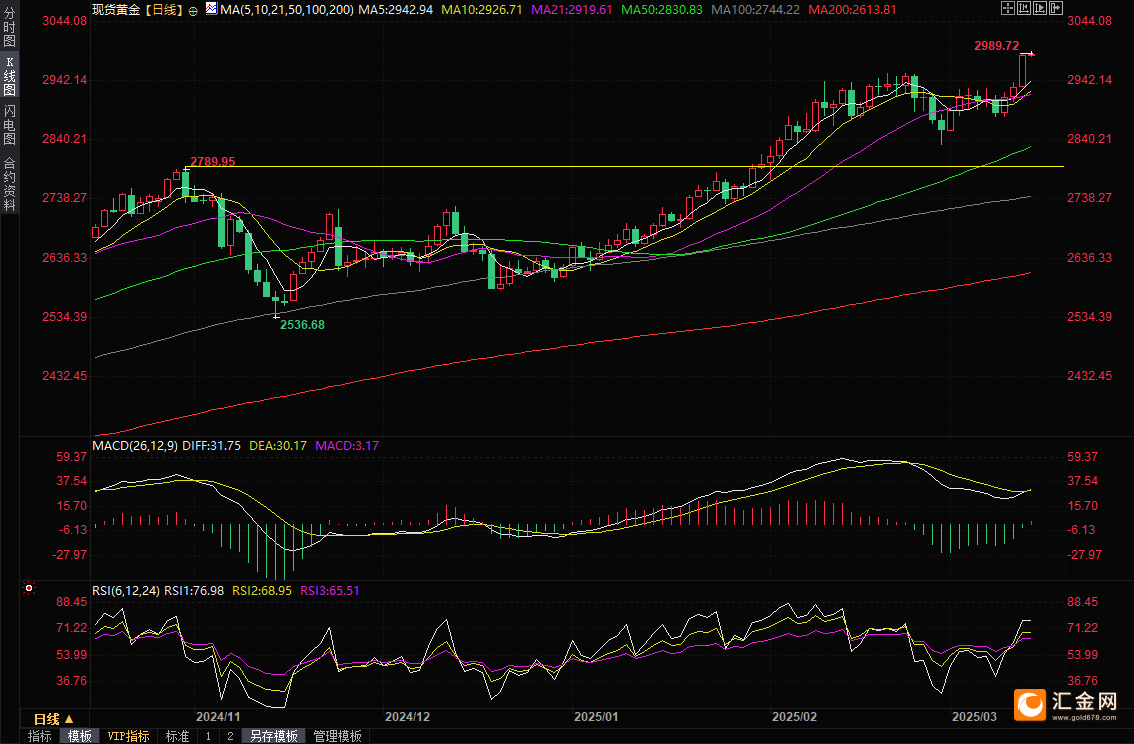Click the MACD:3.17 value
Viewport: 1134px width, 744px height.
[347, 445]
